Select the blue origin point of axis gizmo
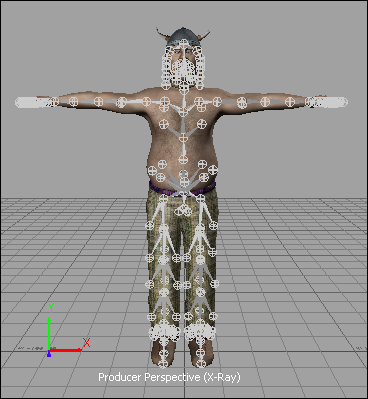368x399 pixels. pos(49,354)
